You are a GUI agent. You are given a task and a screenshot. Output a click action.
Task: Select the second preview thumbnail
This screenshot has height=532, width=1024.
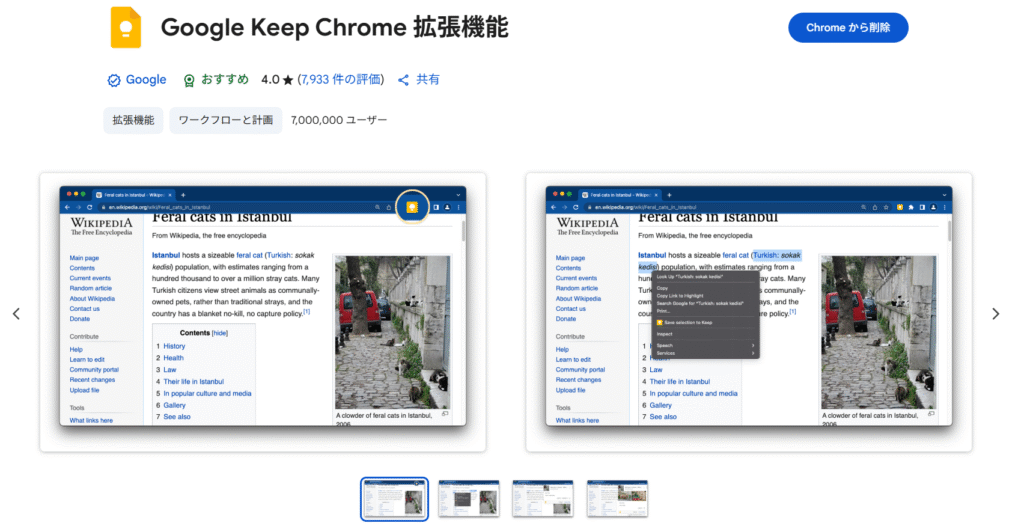coord(469,498)
